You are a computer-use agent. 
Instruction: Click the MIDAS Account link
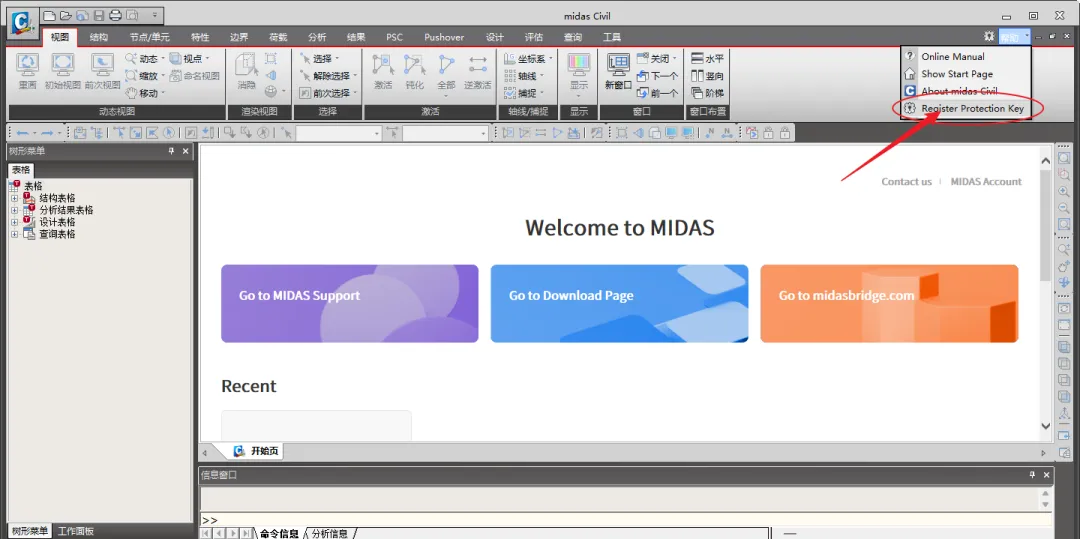[x=986, y=182]
